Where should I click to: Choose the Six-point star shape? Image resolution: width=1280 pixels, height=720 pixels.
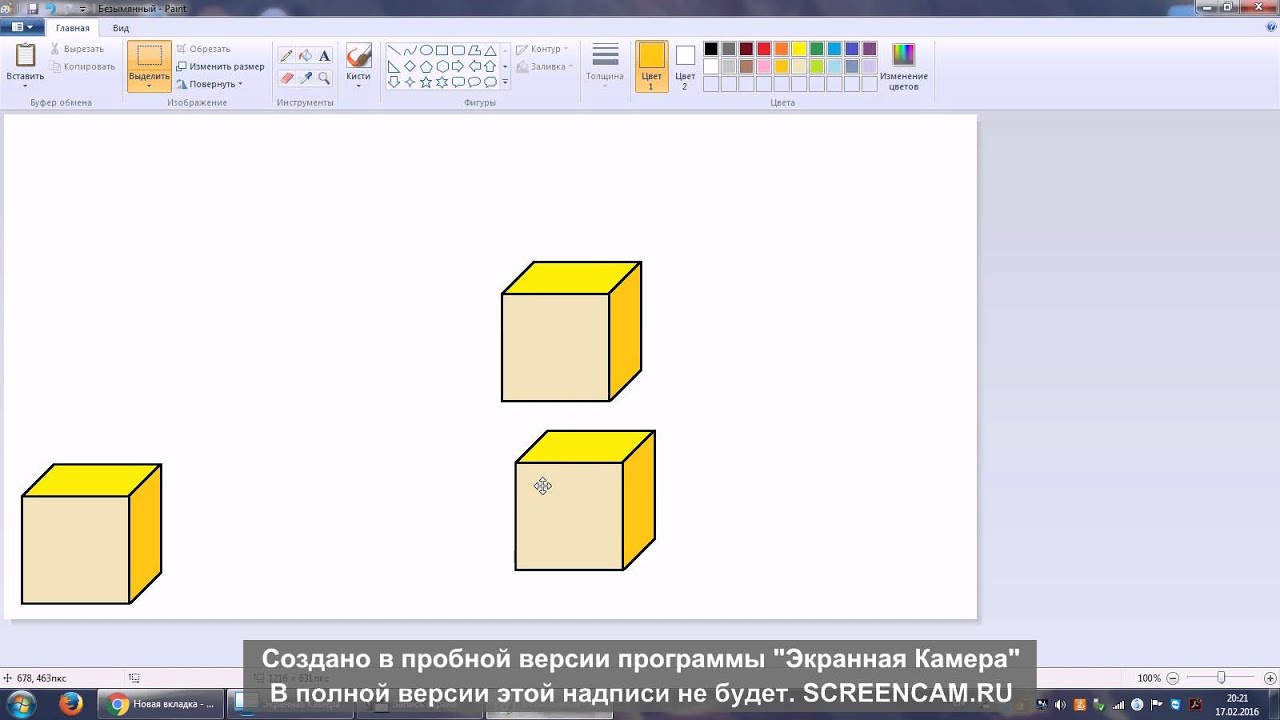tap(442, 82)
